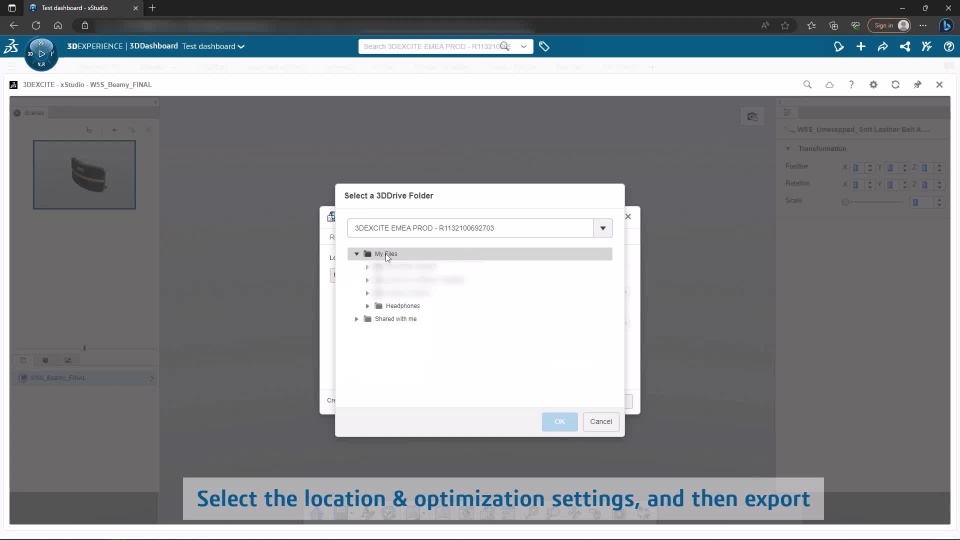Click the tag icon beside search
The height and width of the screenshot is (540, 960).
[544, 47]
